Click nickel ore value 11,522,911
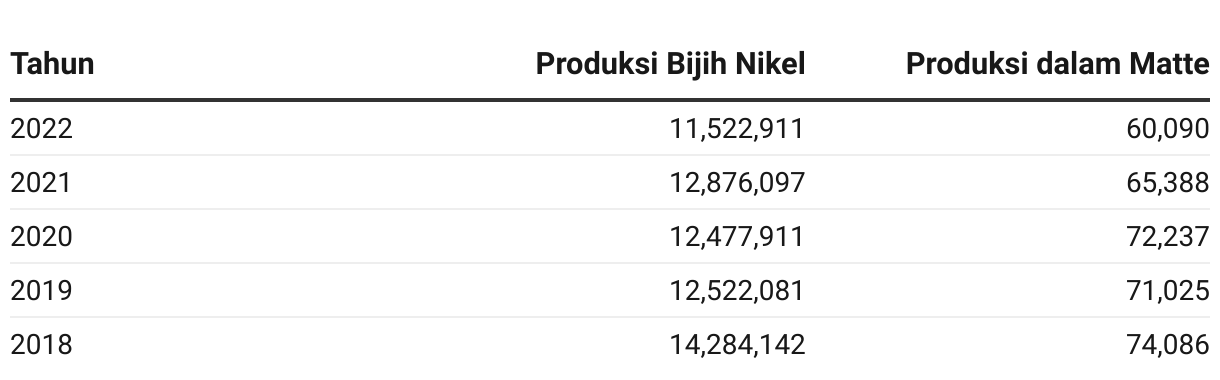The image size is (1220, 380). click(738, 129)
